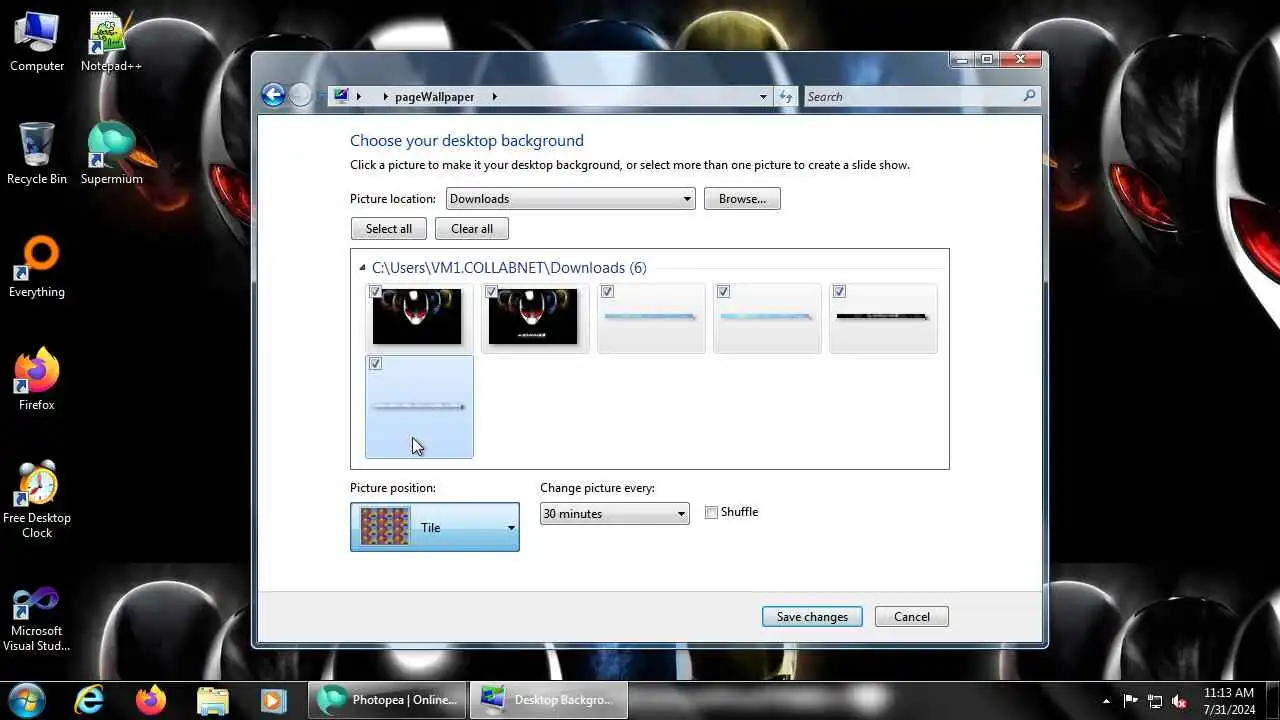The image size is (1280, 720).
Task: Select the fifth dark strip thumbnail
Action: pyautogui.click(x=883, y=317)
